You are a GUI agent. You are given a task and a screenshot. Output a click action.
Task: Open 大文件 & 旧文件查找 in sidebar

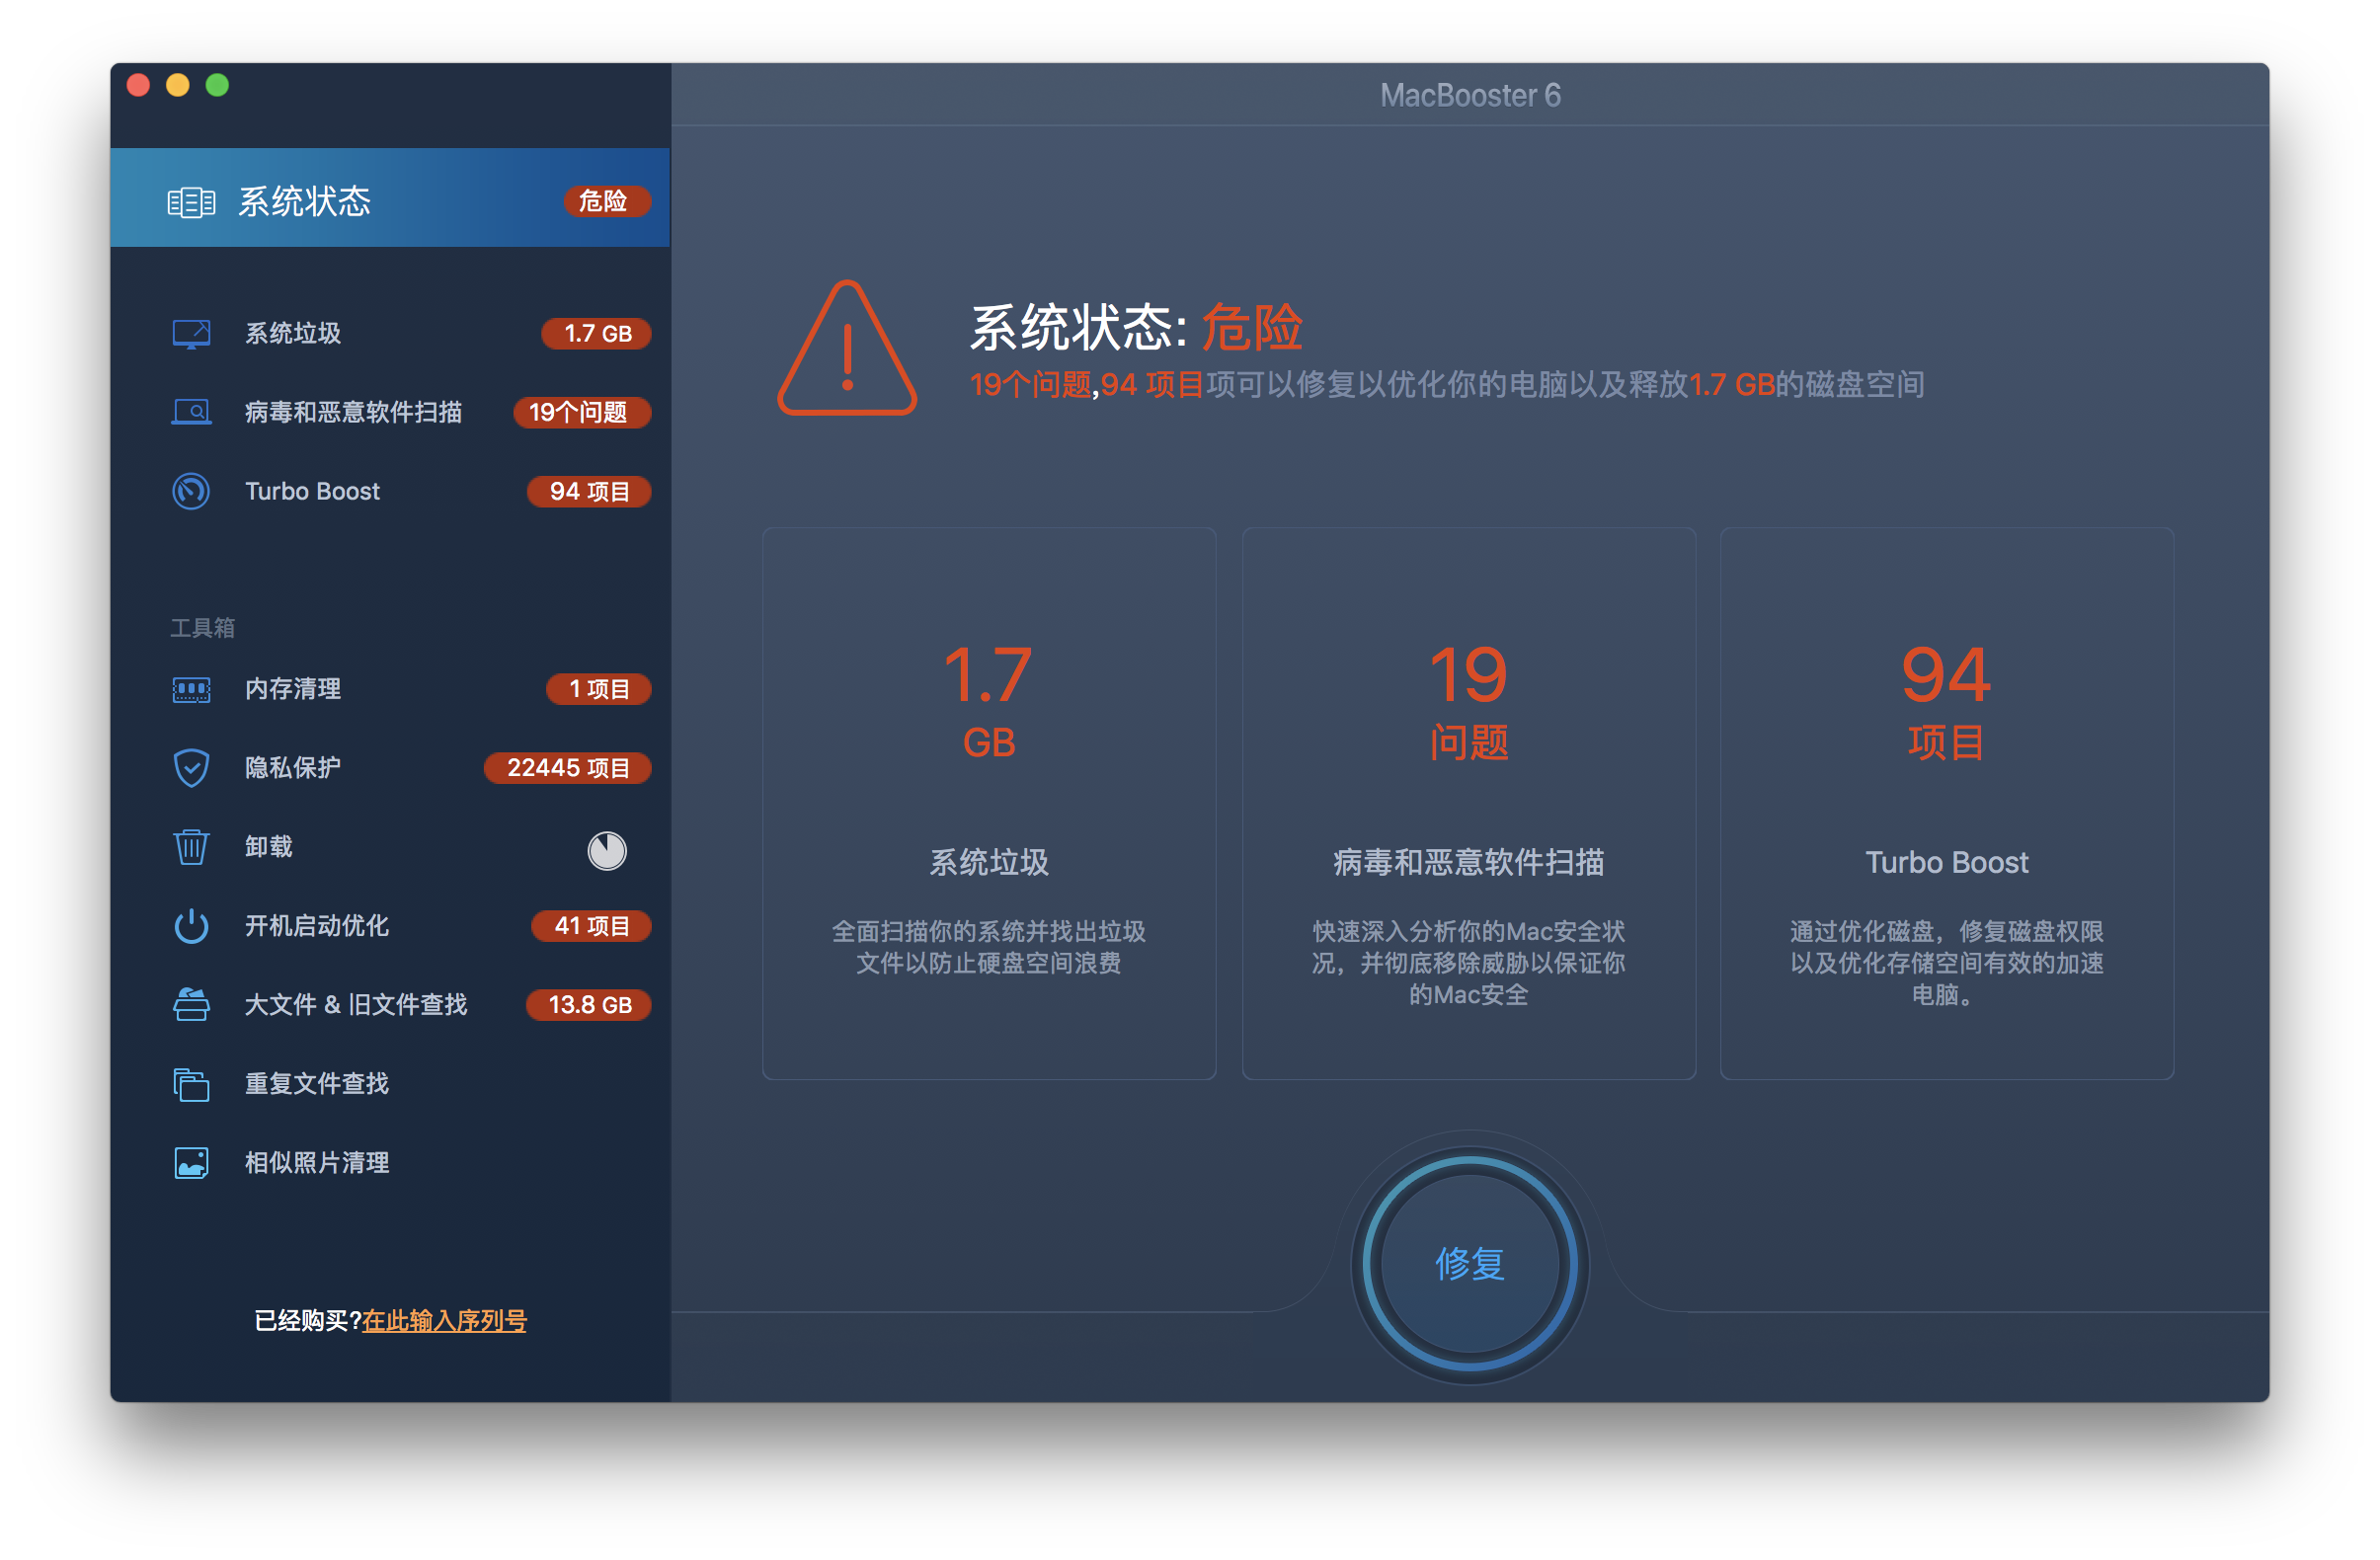(x=390, y=1005)
